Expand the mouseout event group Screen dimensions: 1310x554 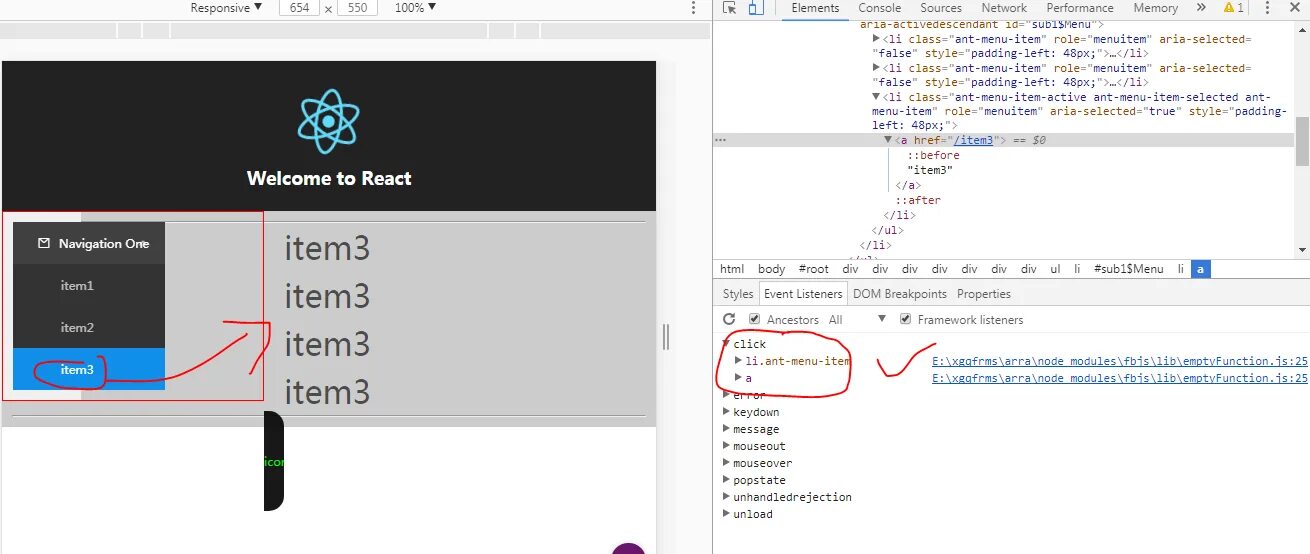[x=727, y=446]
